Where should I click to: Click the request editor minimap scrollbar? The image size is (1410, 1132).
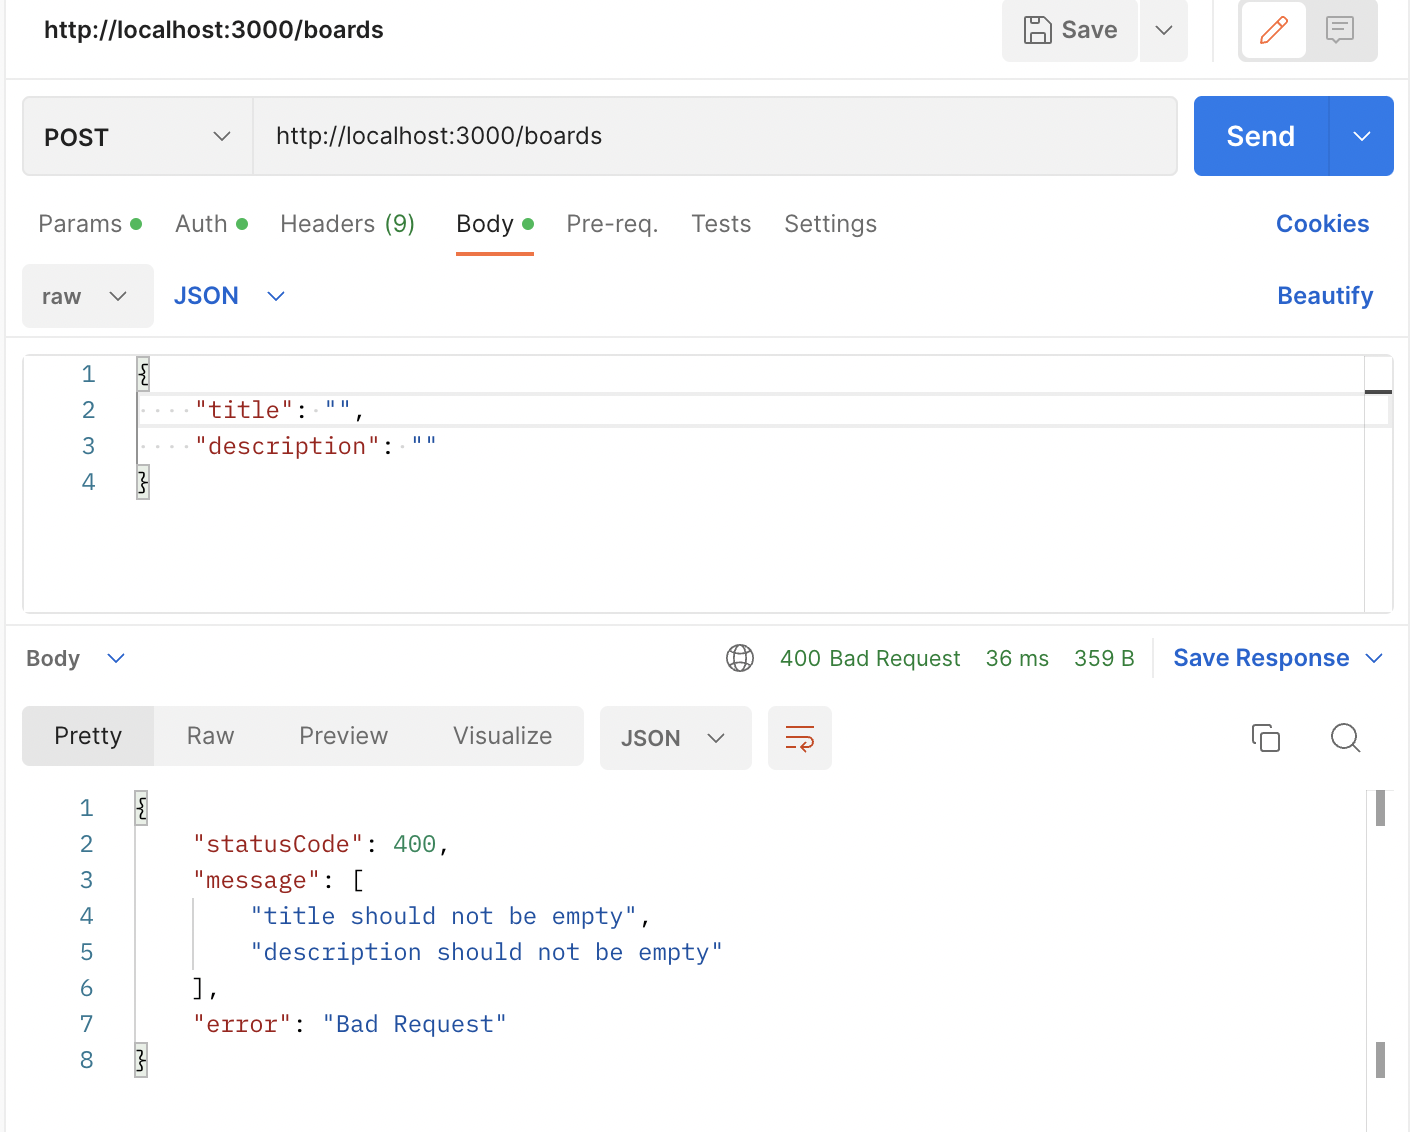[x=1378, y=484]
